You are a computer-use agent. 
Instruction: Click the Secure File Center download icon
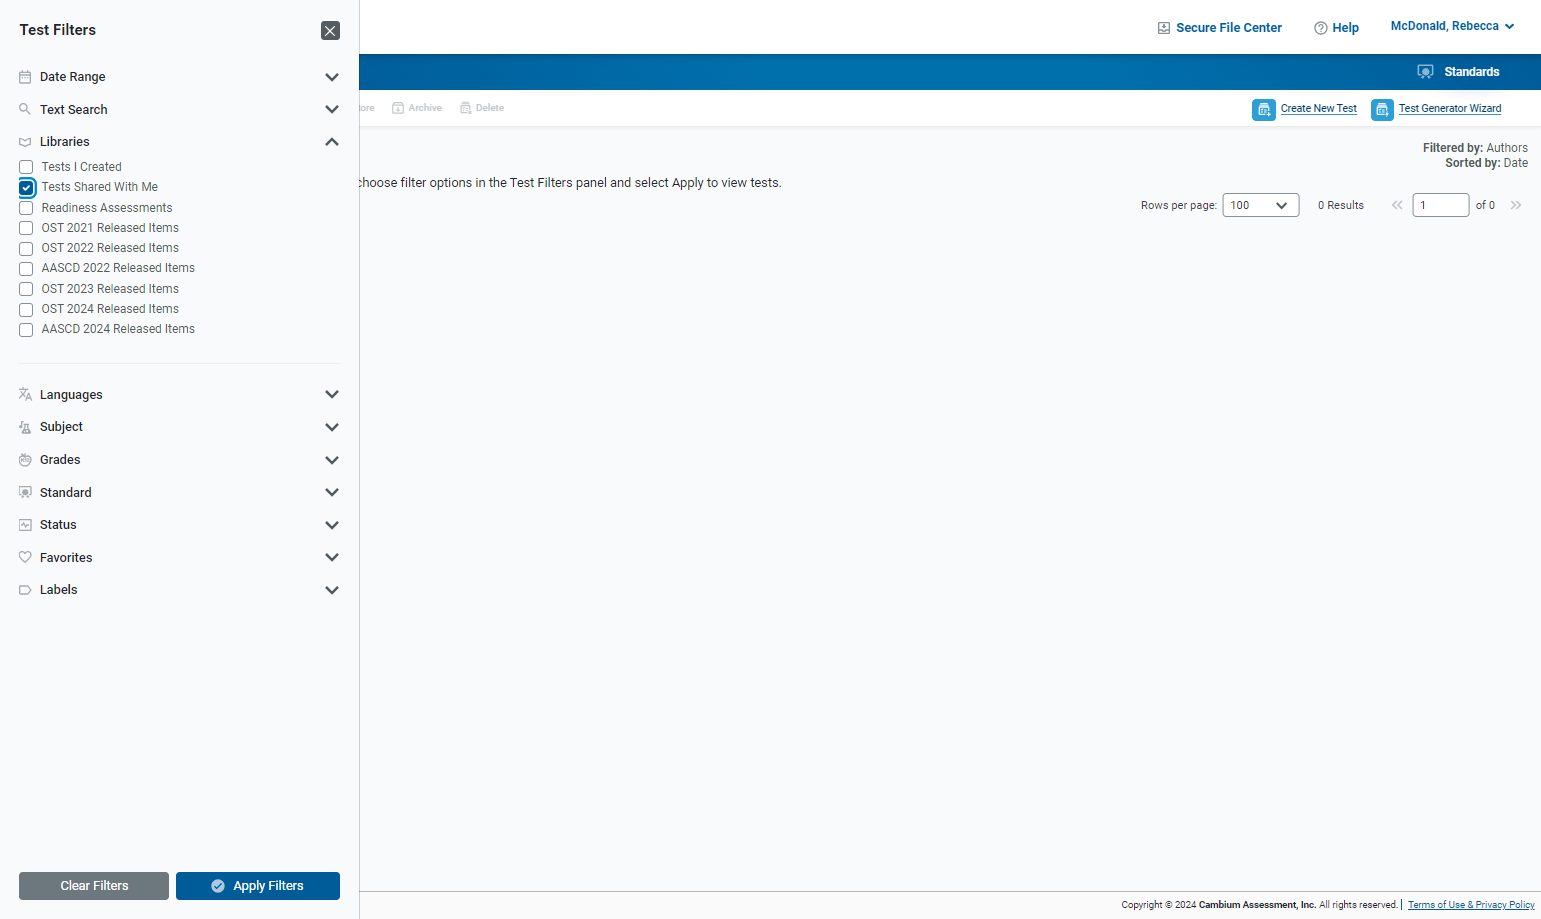[x=1164, y=28]
